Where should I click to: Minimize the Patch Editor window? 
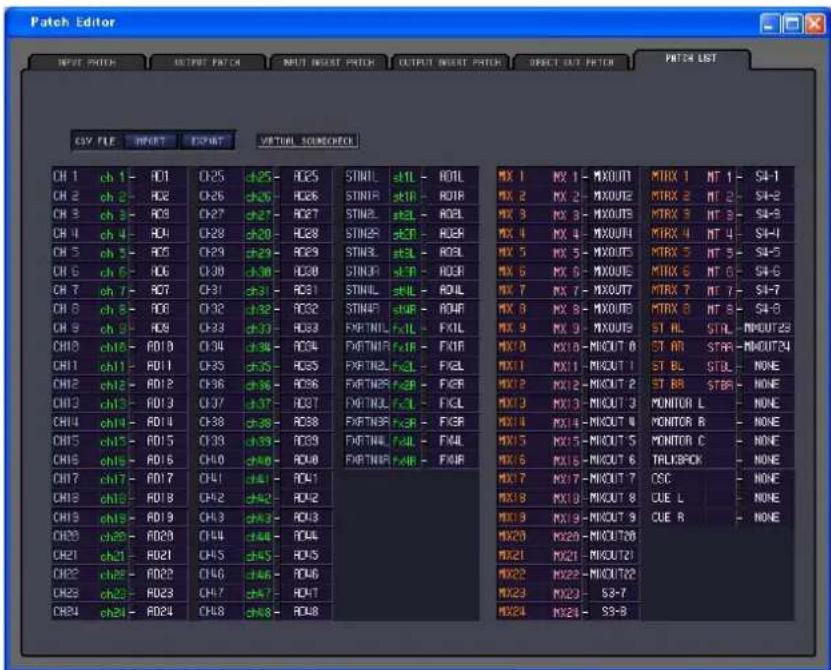click(770, 24)
